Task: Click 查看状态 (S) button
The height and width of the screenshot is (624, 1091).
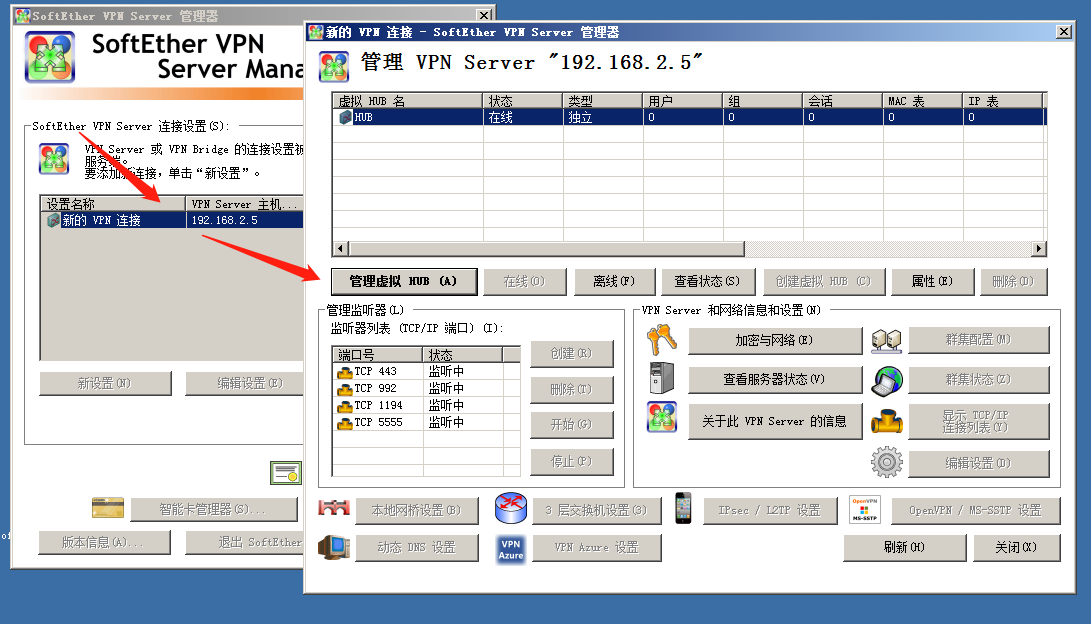Action: point(706,282)
